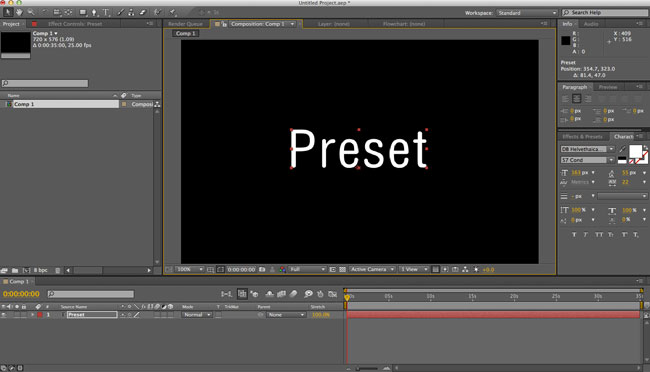Click the Graph Editor icon in timeline
The height and width of the screenshot is (372, 650).
332,294
